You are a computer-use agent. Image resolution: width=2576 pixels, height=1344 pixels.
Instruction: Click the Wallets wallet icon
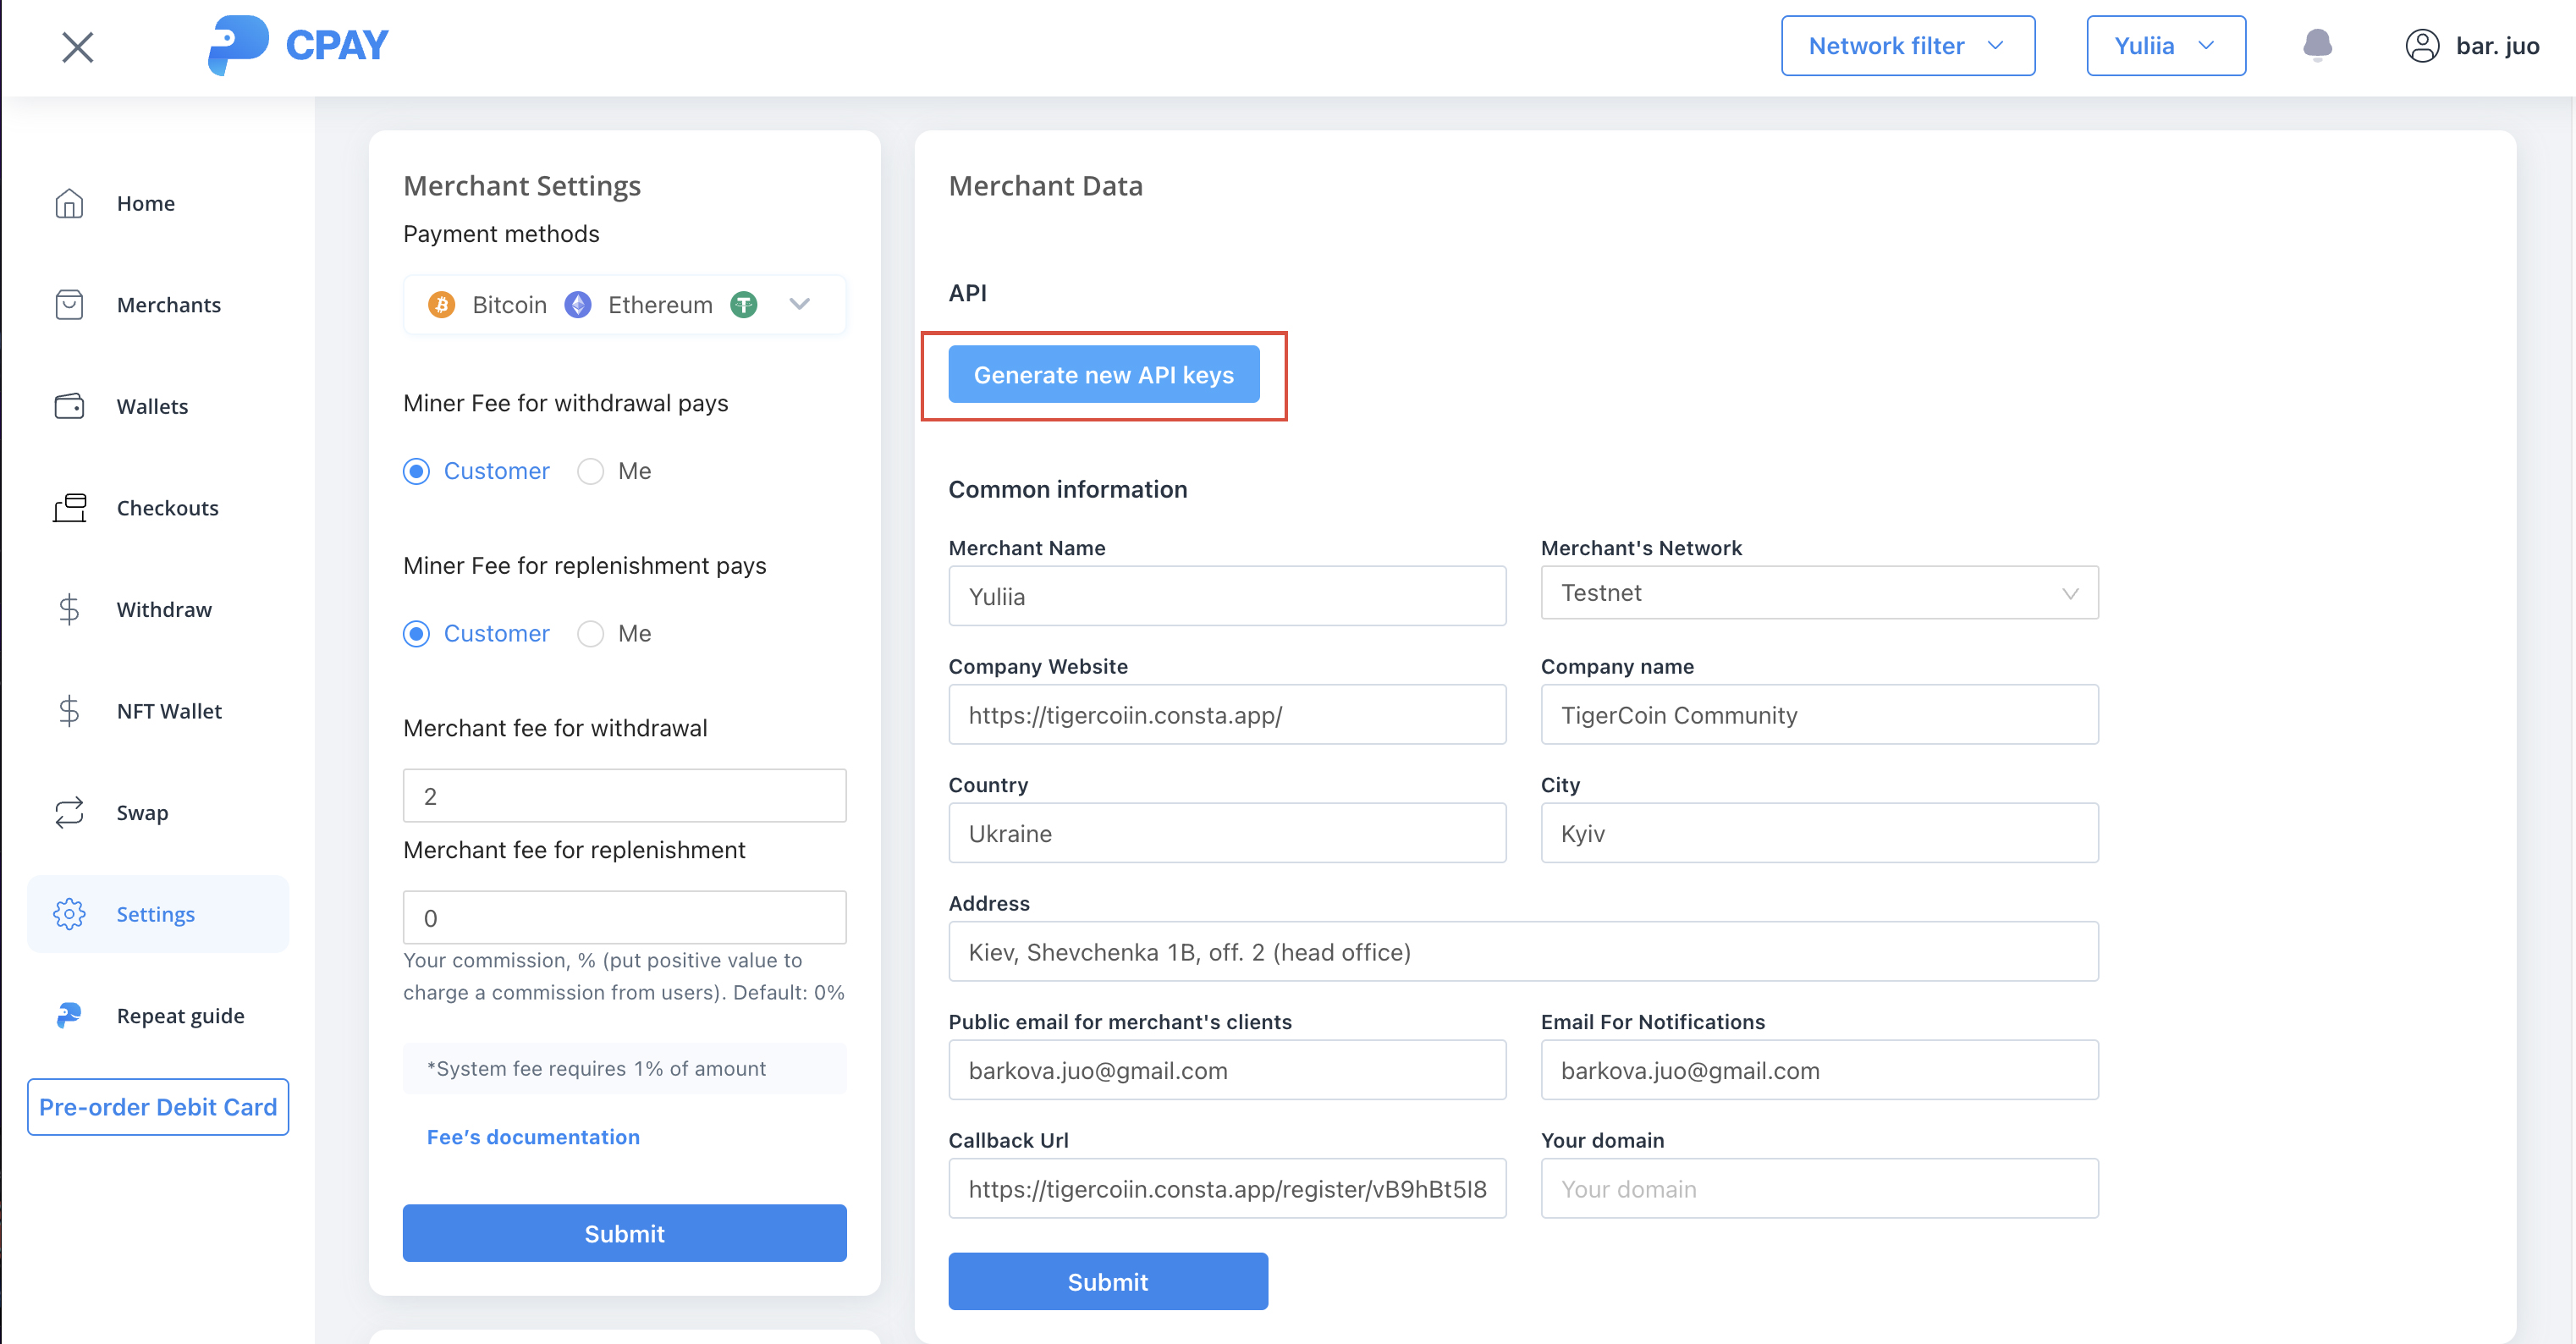tap(69, 406)
